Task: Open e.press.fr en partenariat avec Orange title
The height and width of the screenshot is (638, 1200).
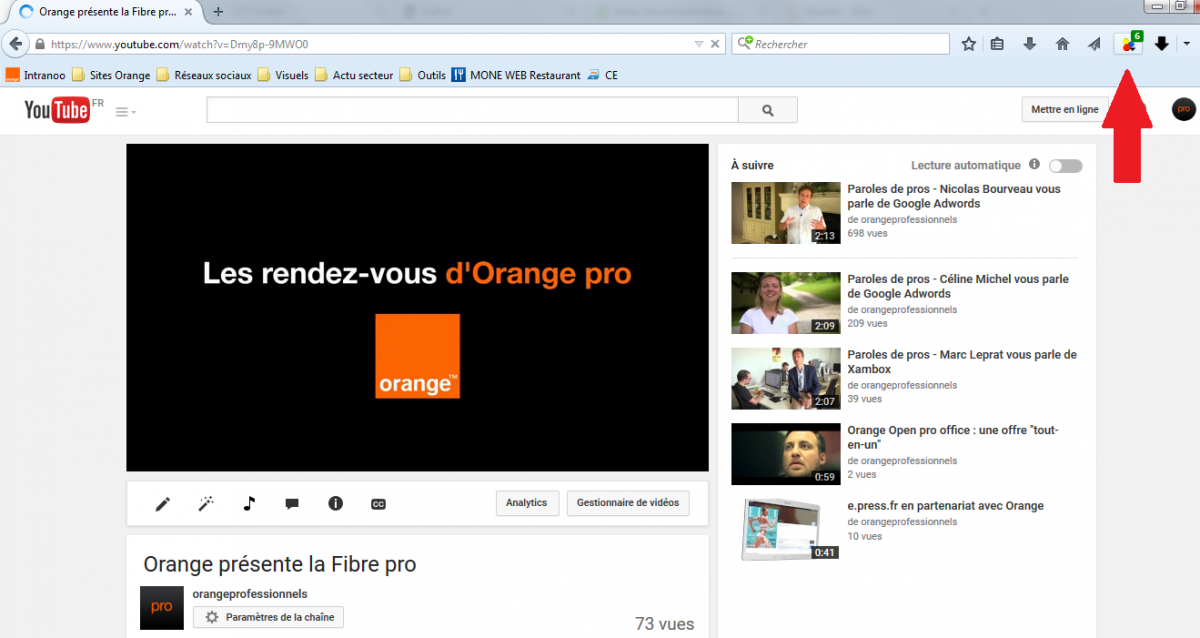Action: point(945,506)
